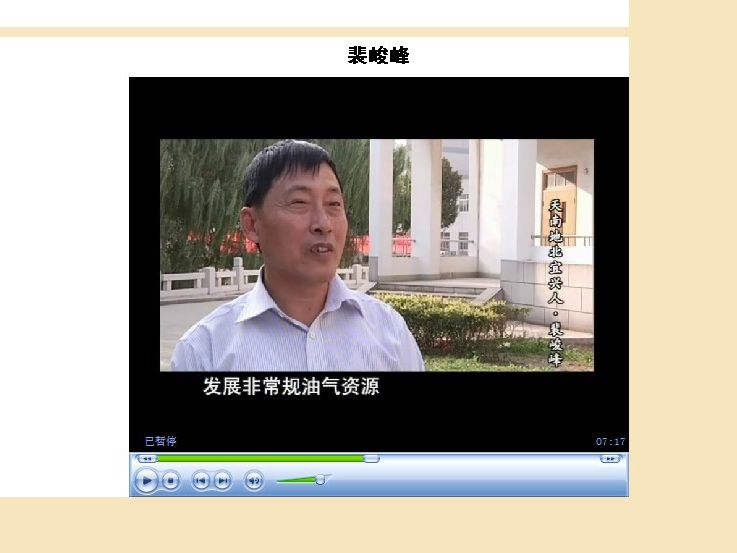
Task: Click the 已暂停 status text
Action: (160, 441)
